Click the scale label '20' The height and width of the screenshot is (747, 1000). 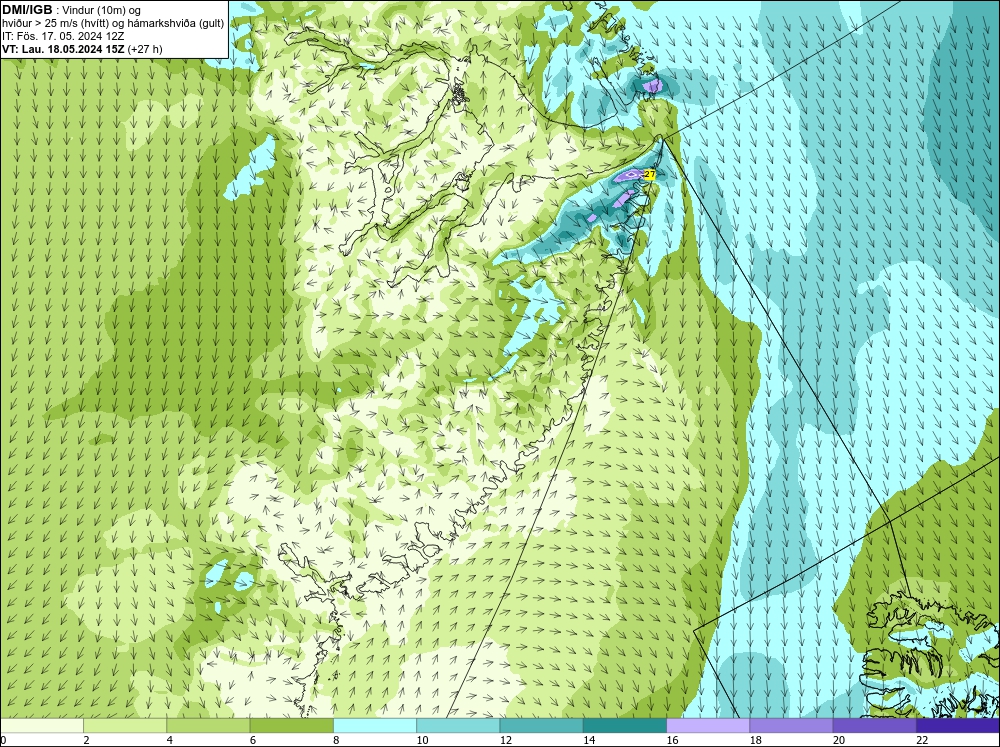pos(839,740)
